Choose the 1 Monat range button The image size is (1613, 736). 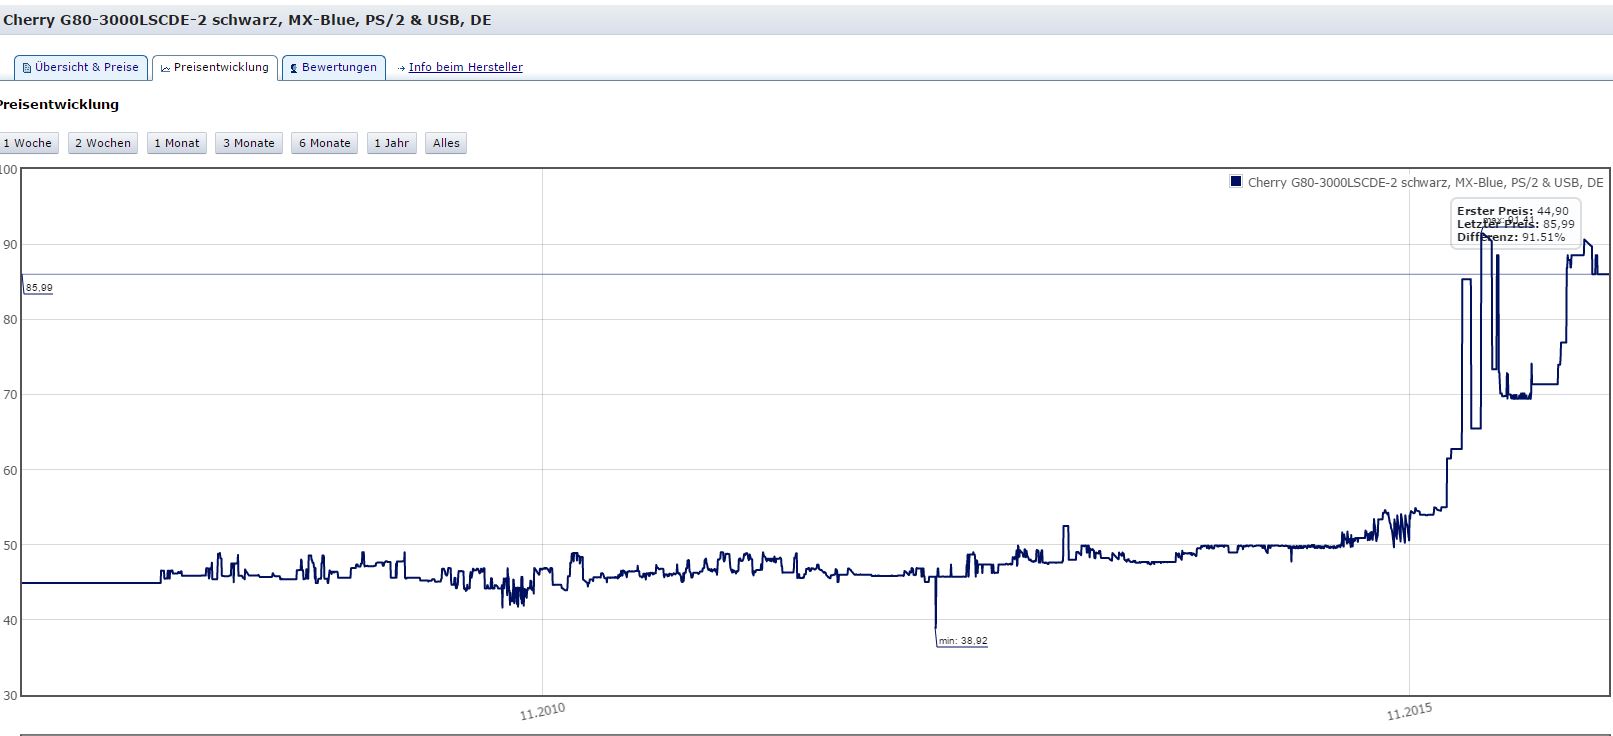(177, 143)
